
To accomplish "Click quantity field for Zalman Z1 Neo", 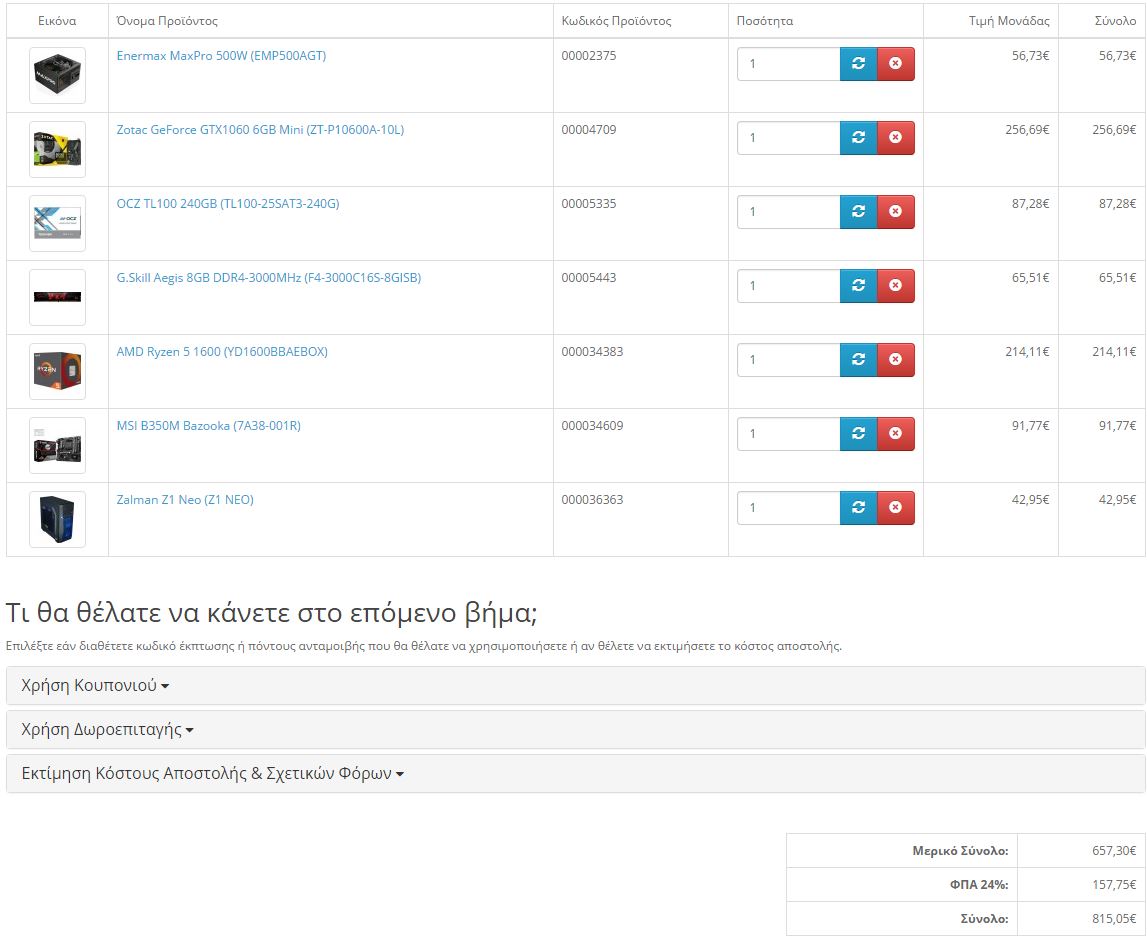I will pos(789,508).
